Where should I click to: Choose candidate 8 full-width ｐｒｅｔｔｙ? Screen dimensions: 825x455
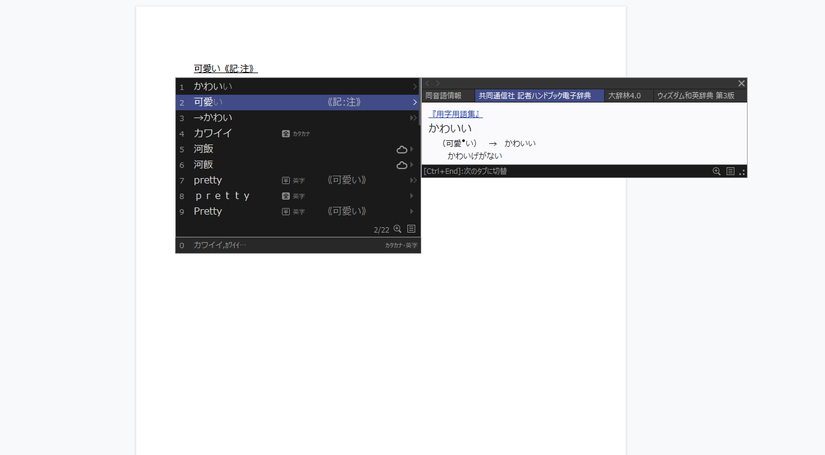click(x=221, y=196)
